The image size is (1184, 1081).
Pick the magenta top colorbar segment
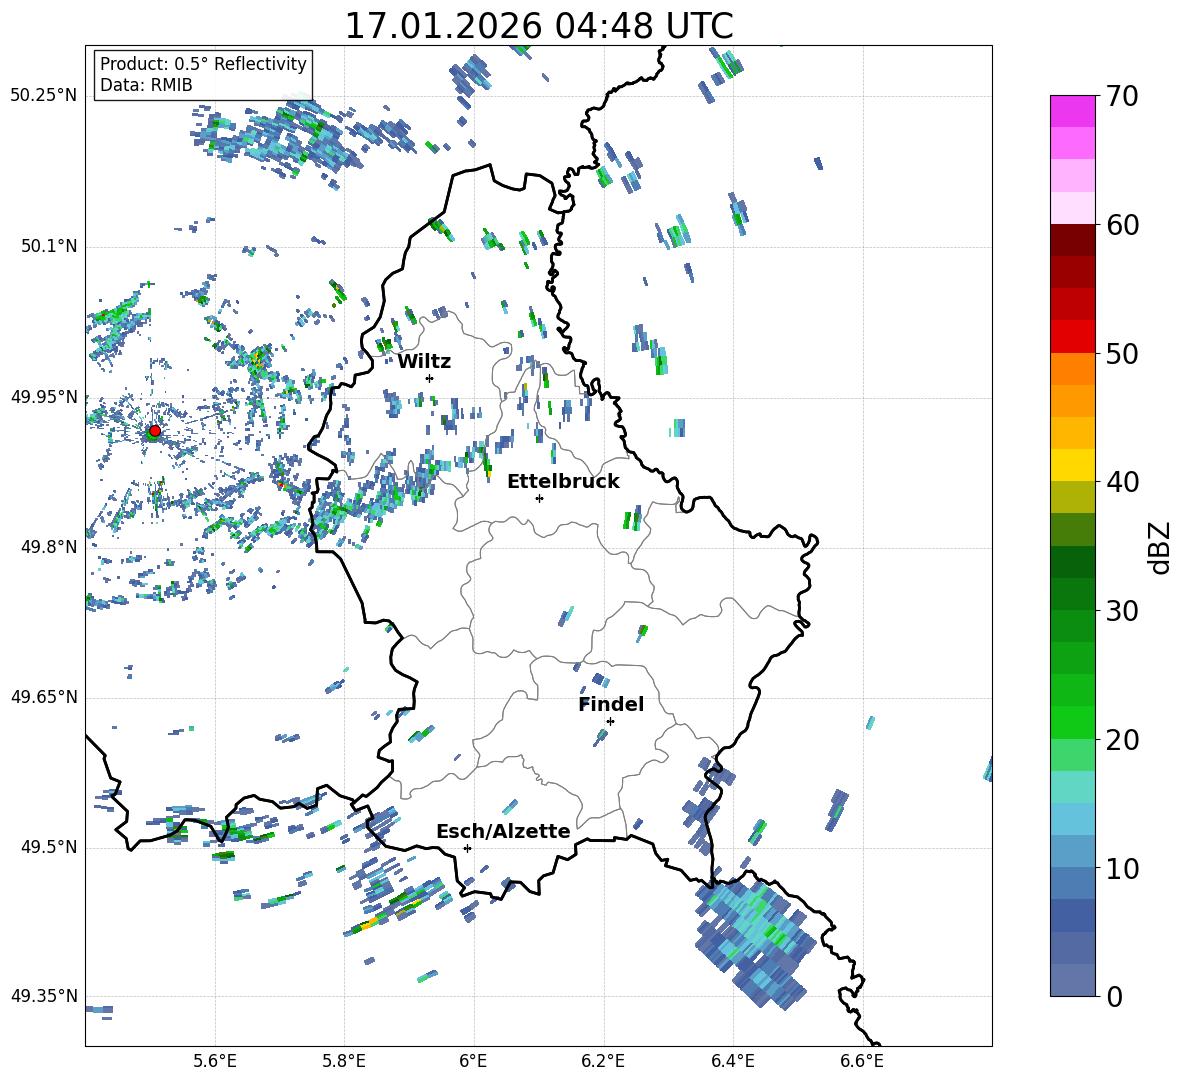1073,111
